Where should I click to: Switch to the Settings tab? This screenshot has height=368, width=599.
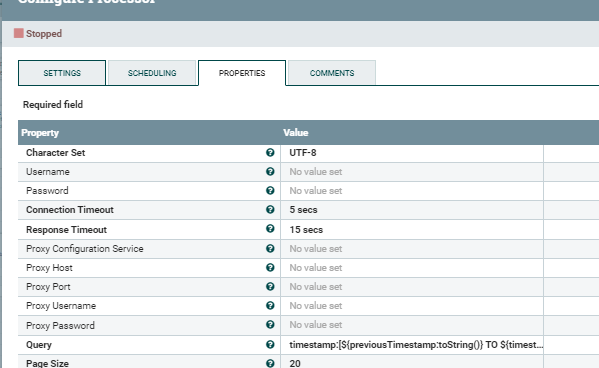pyautogui.click(x=62, y=73)
